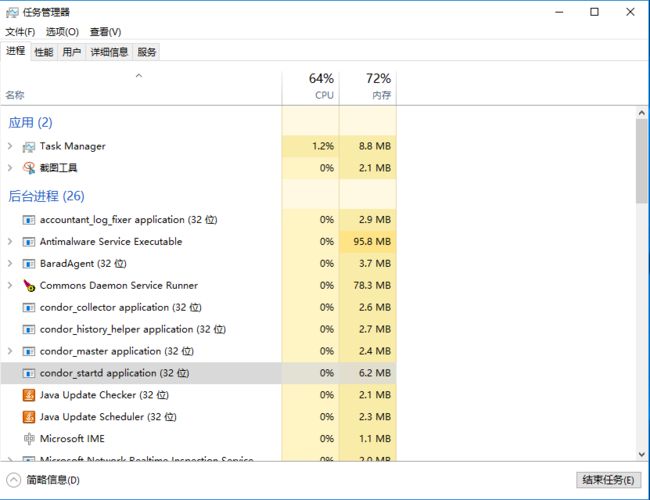The width and height of the screenshot is (650, 500).
Task: Click the Java Update Scheduler icon
Action: click(28, 417)
